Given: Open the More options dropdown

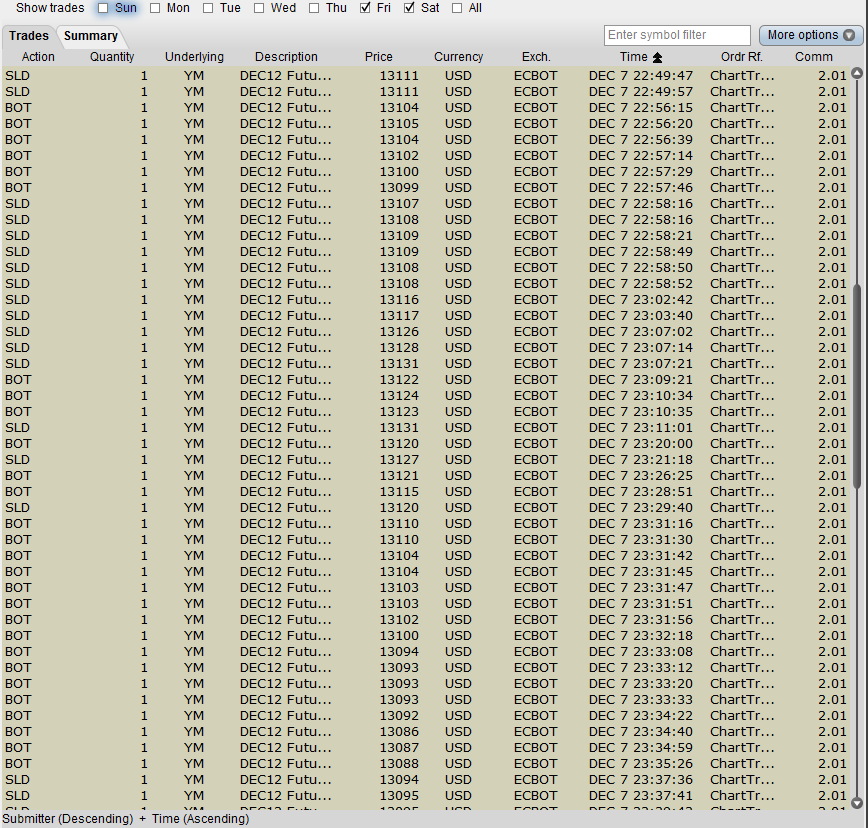Looking at the screenshot, I should (x=811, y=35).
